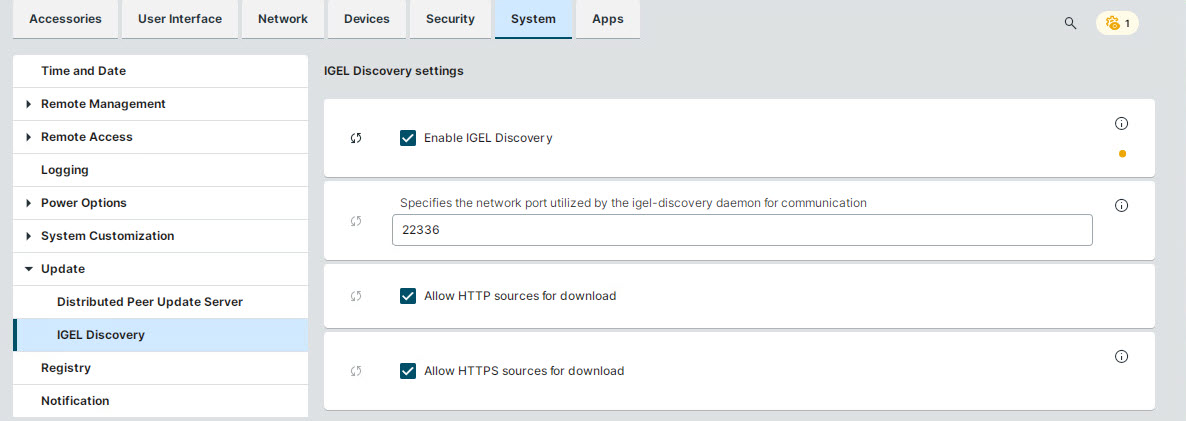Select the System tab
Viewport: 1186px width, 421px height.
click(533, 19)
